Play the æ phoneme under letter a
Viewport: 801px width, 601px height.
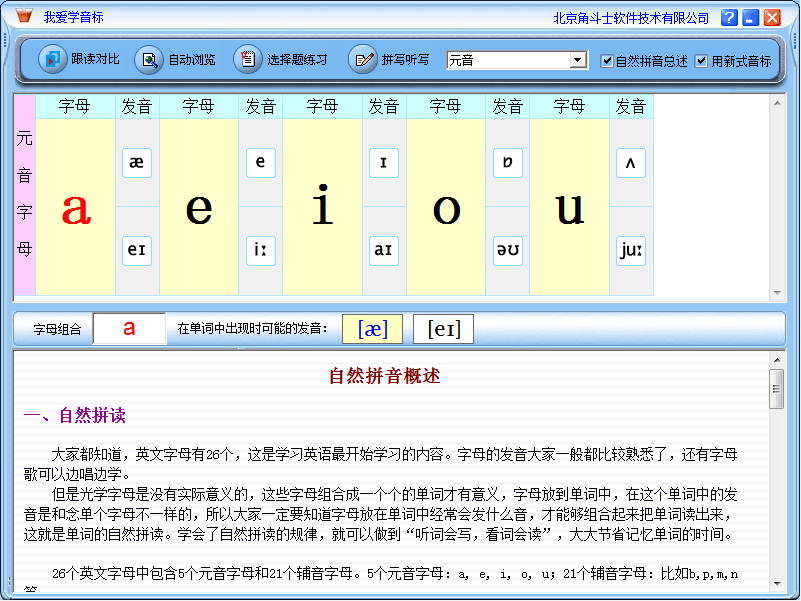[136, 162]
